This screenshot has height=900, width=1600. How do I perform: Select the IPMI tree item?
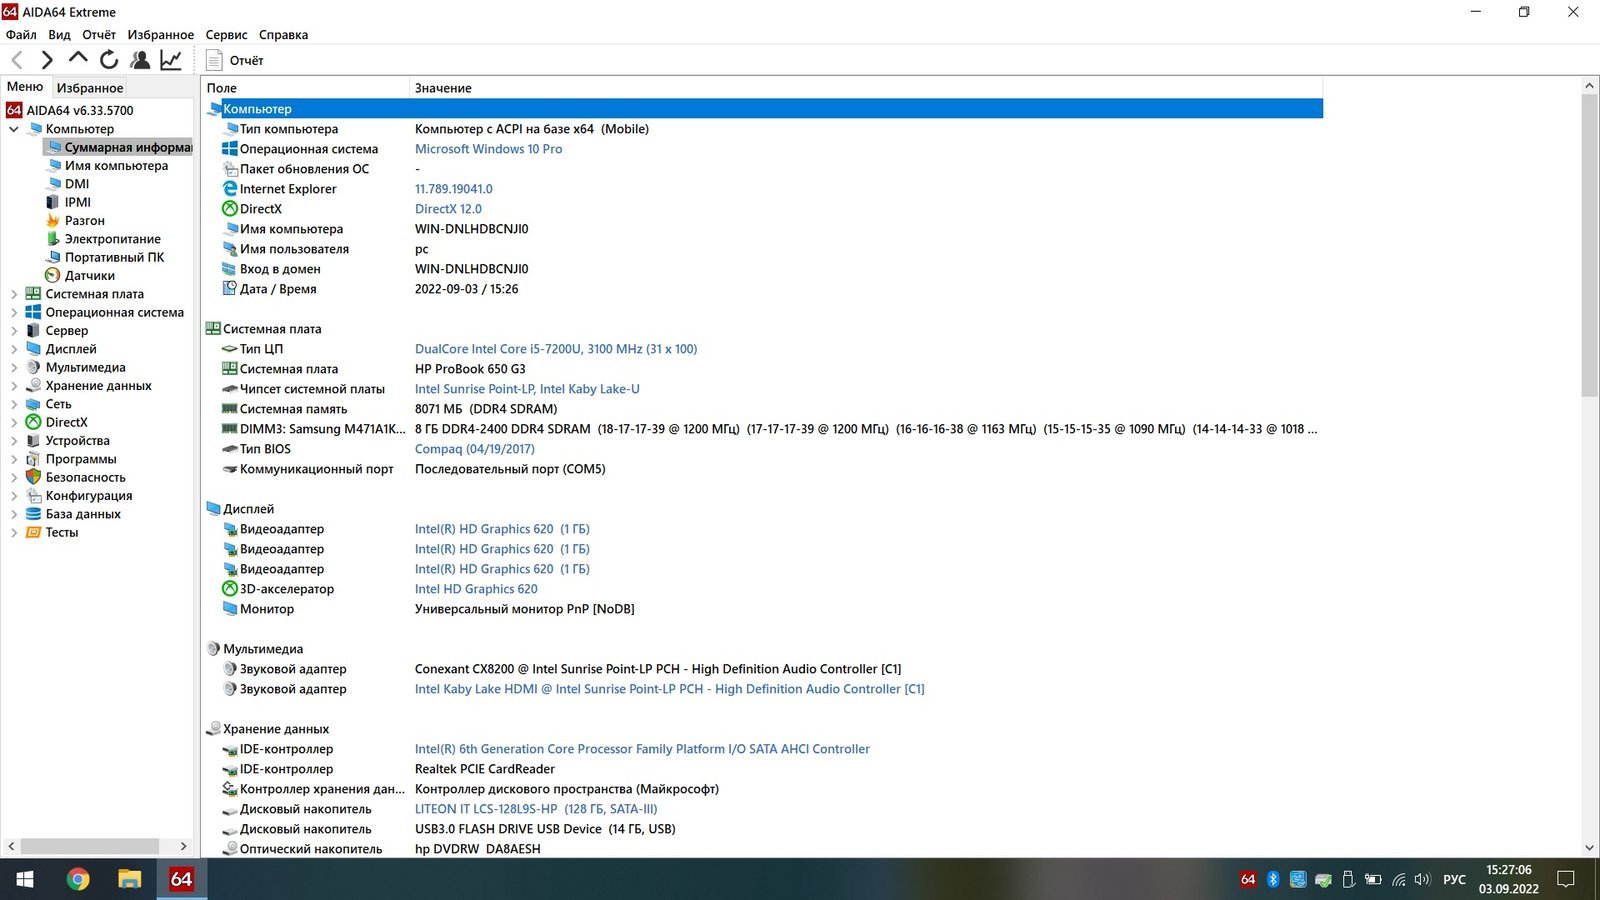point(78,202)
